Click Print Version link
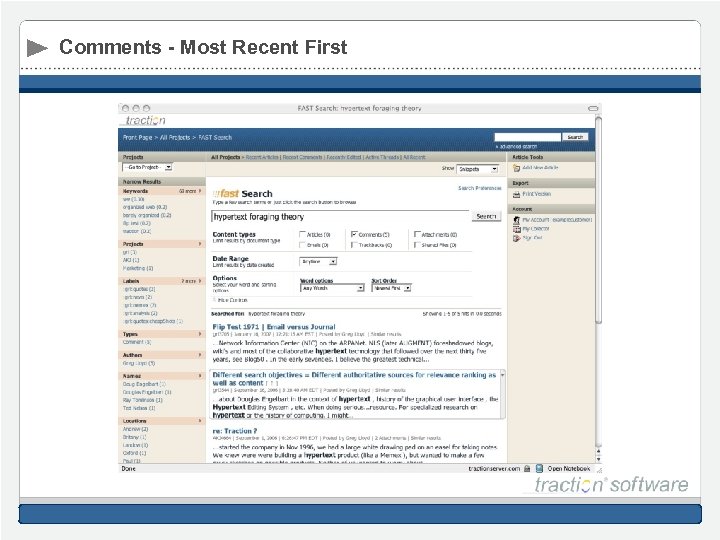Image resolution: width=720 pixels, height=540 pixels. point(537,194)
